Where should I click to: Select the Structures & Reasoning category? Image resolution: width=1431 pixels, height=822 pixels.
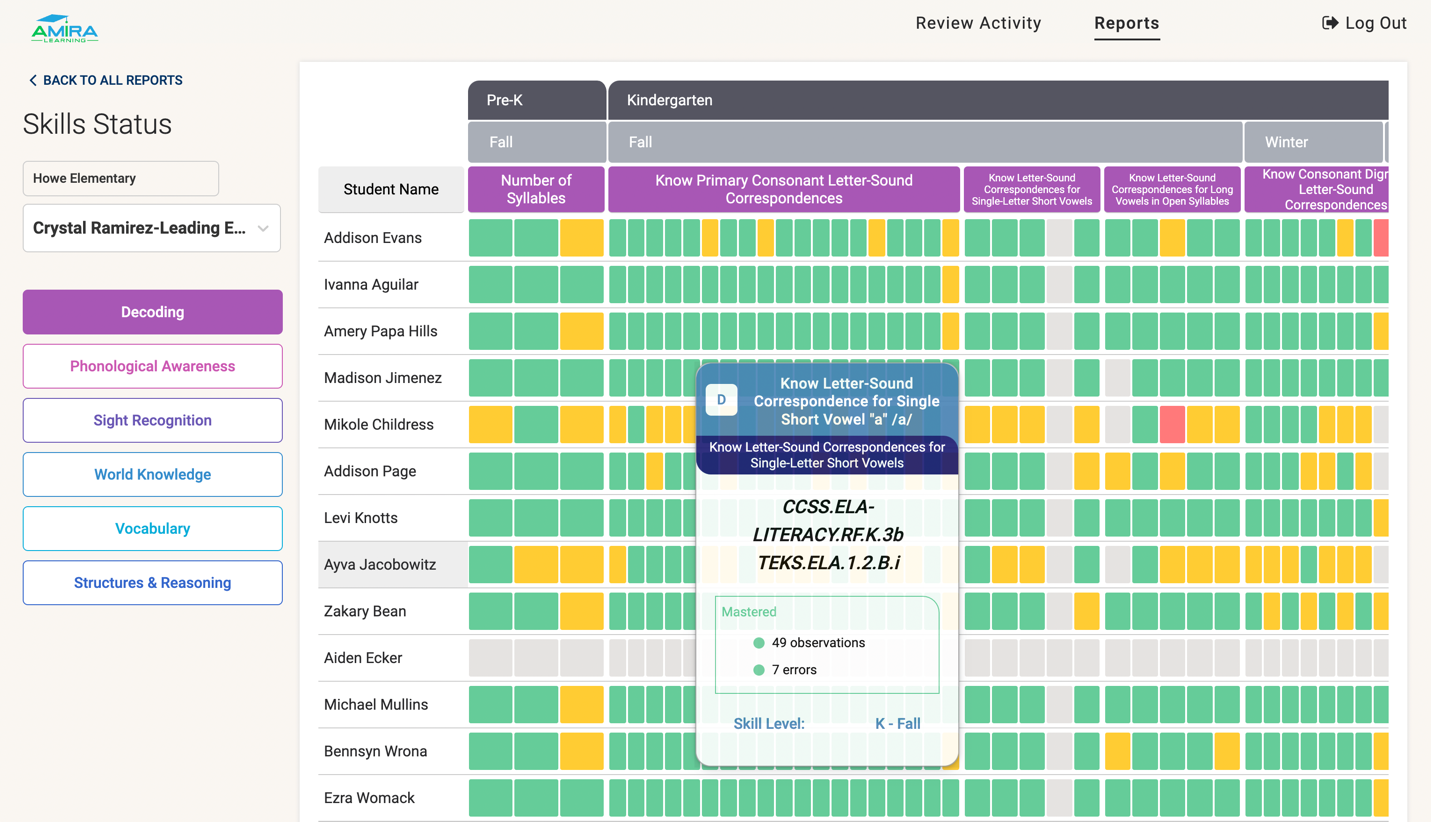click(153, 582)
